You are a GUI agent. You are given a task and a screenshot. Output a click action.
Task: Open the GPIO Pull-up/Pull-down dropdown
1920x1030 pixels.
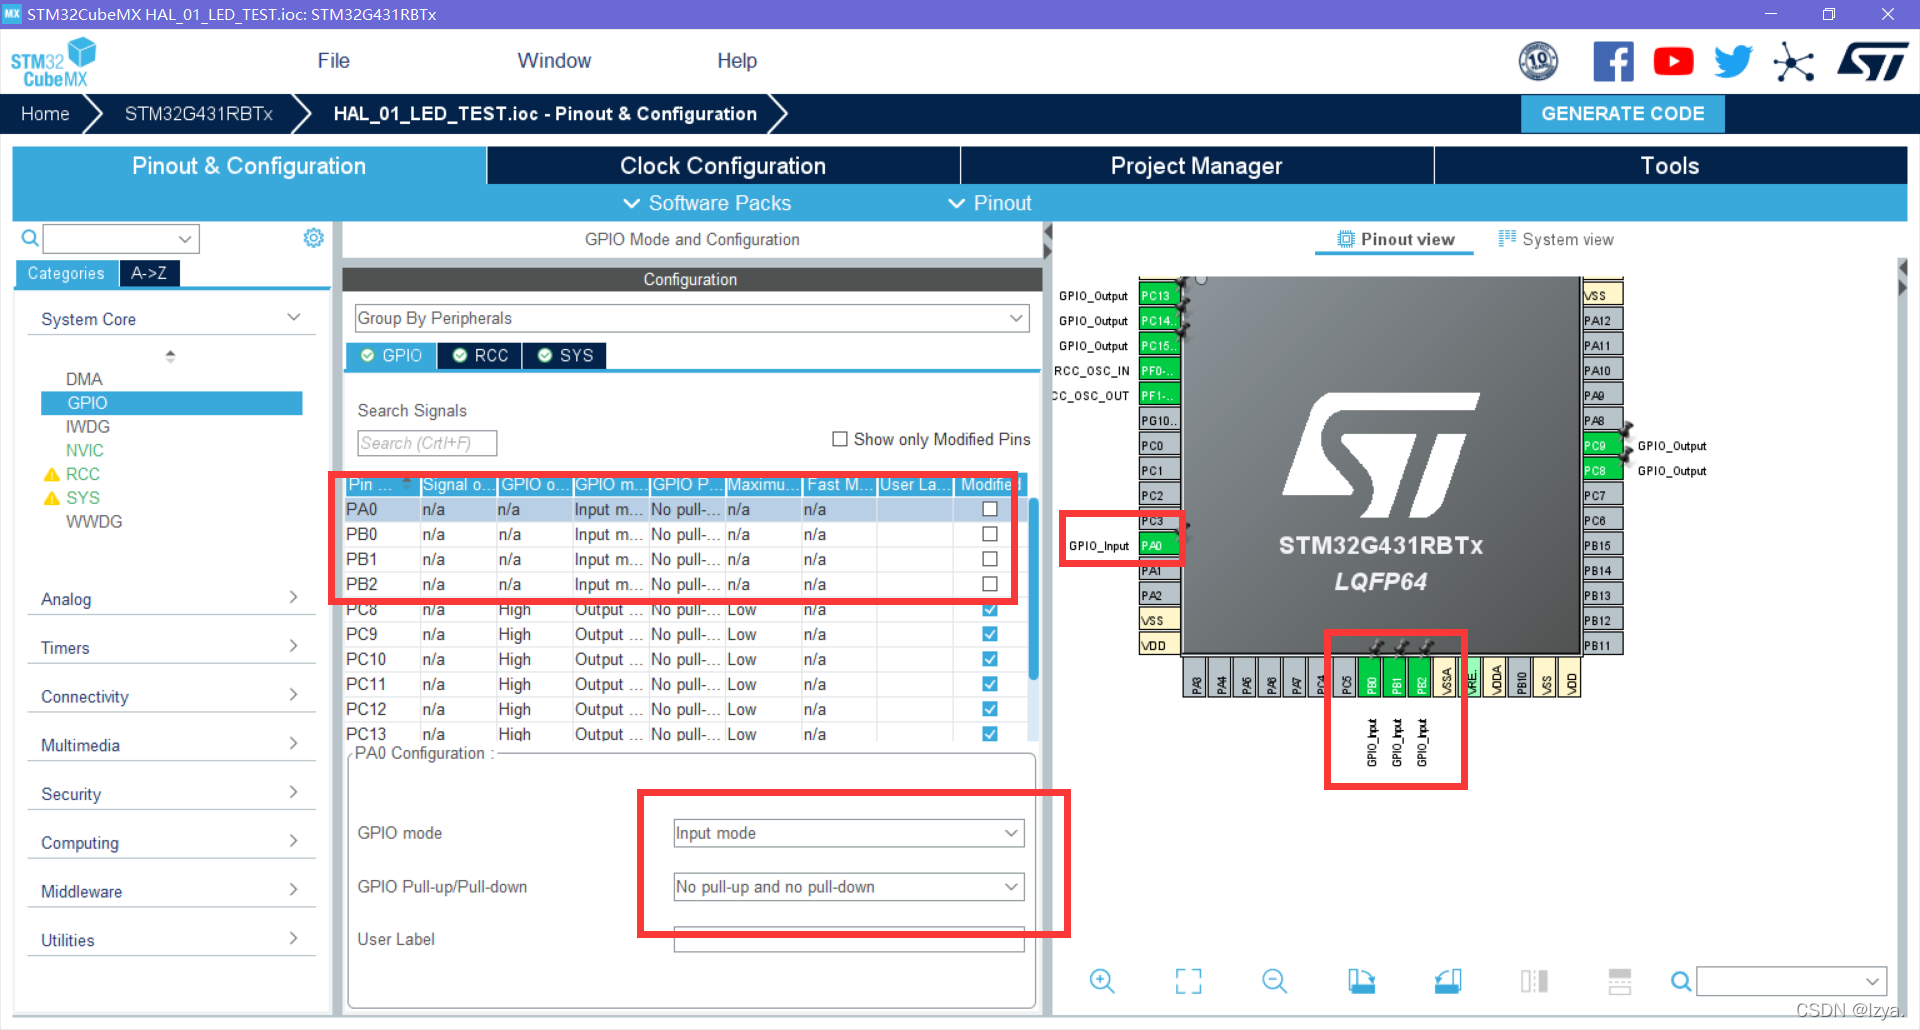[x=849, y=887]
